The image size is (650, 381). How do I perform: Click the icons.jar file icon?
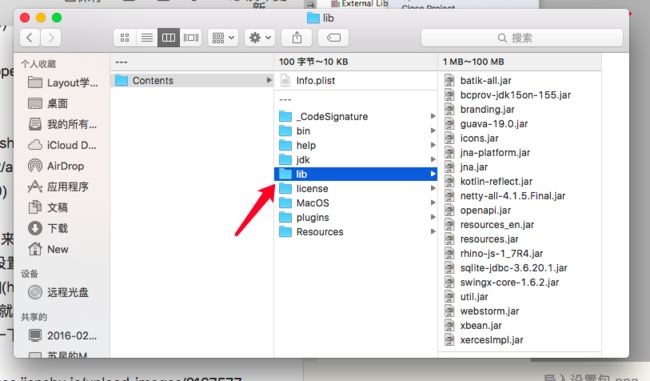449,138
